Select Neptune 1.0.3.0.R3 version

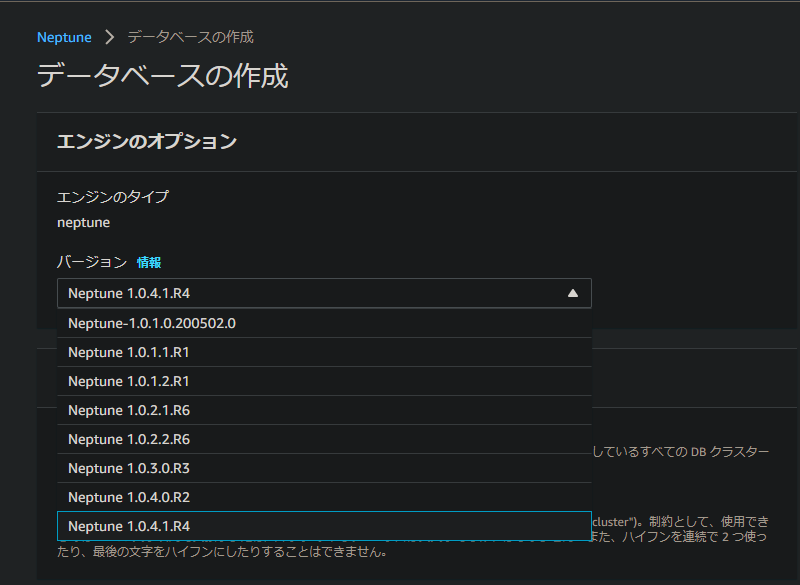pyautogui.click(x=324, y=468)
